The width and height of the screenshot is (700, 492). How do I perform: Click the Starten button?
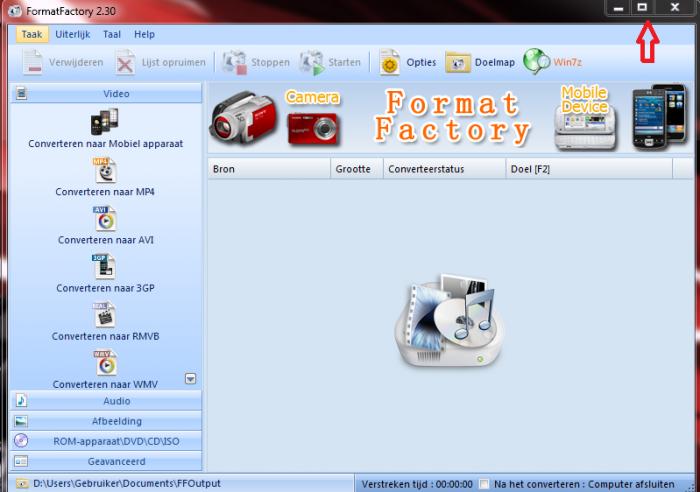331,62
